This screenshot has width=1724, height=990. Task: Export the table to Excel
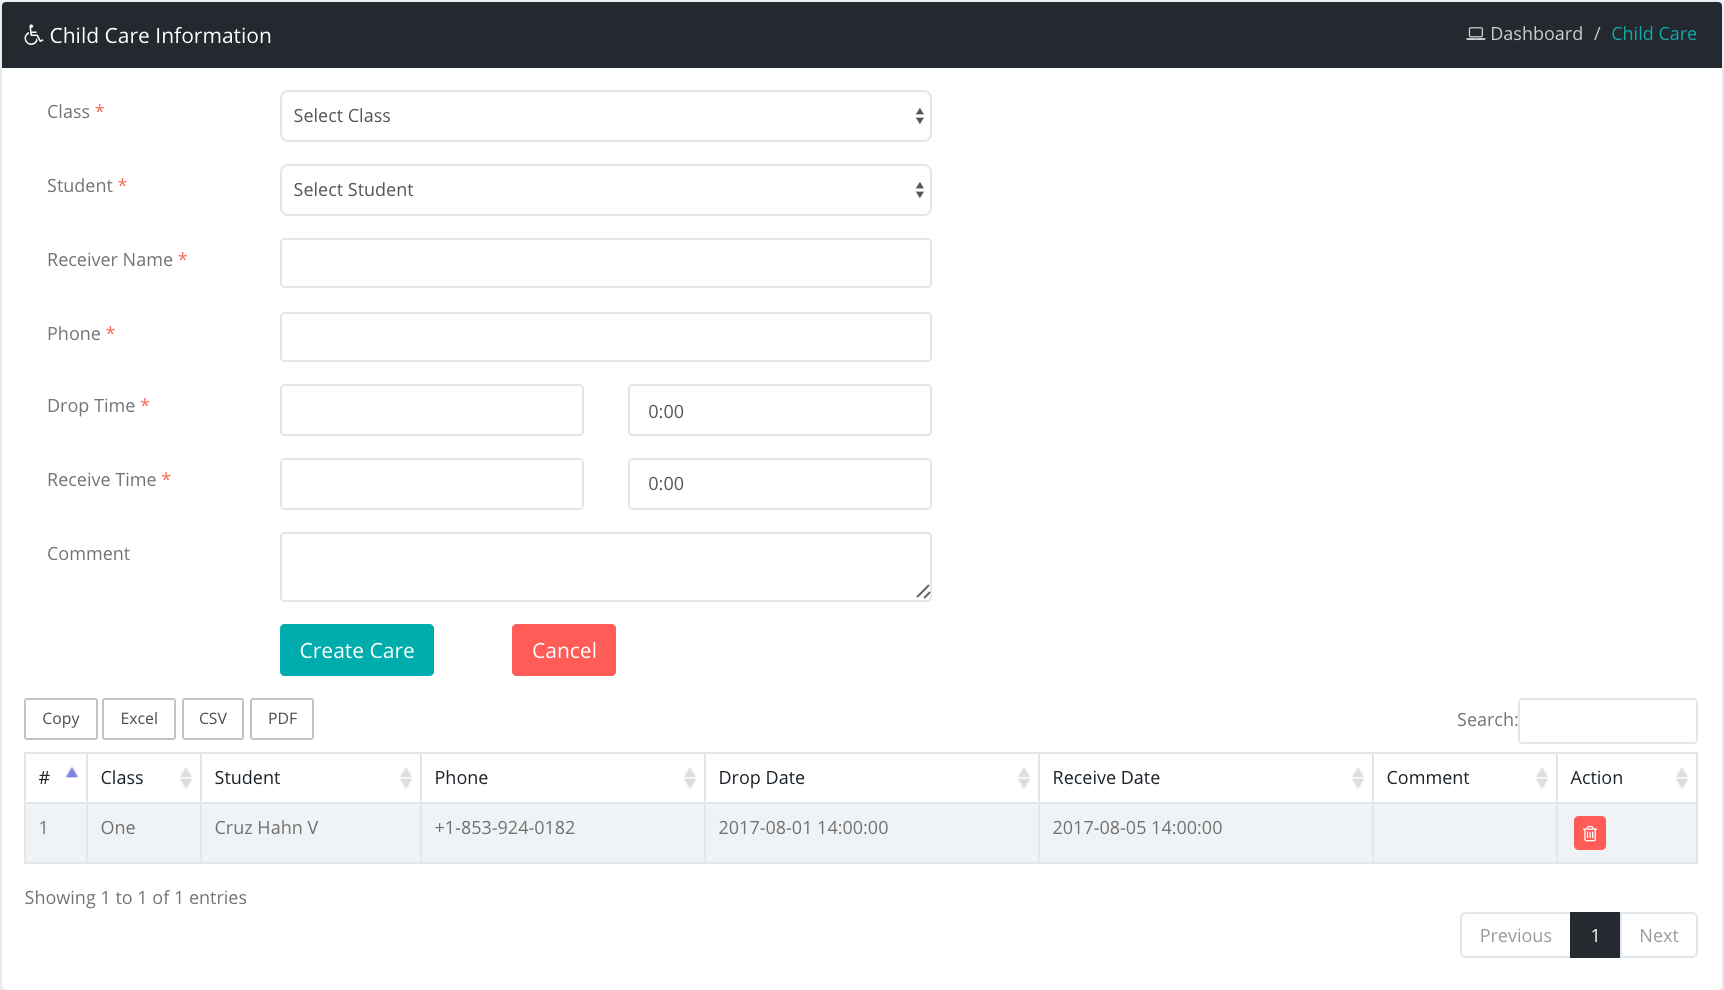[139, 719]
